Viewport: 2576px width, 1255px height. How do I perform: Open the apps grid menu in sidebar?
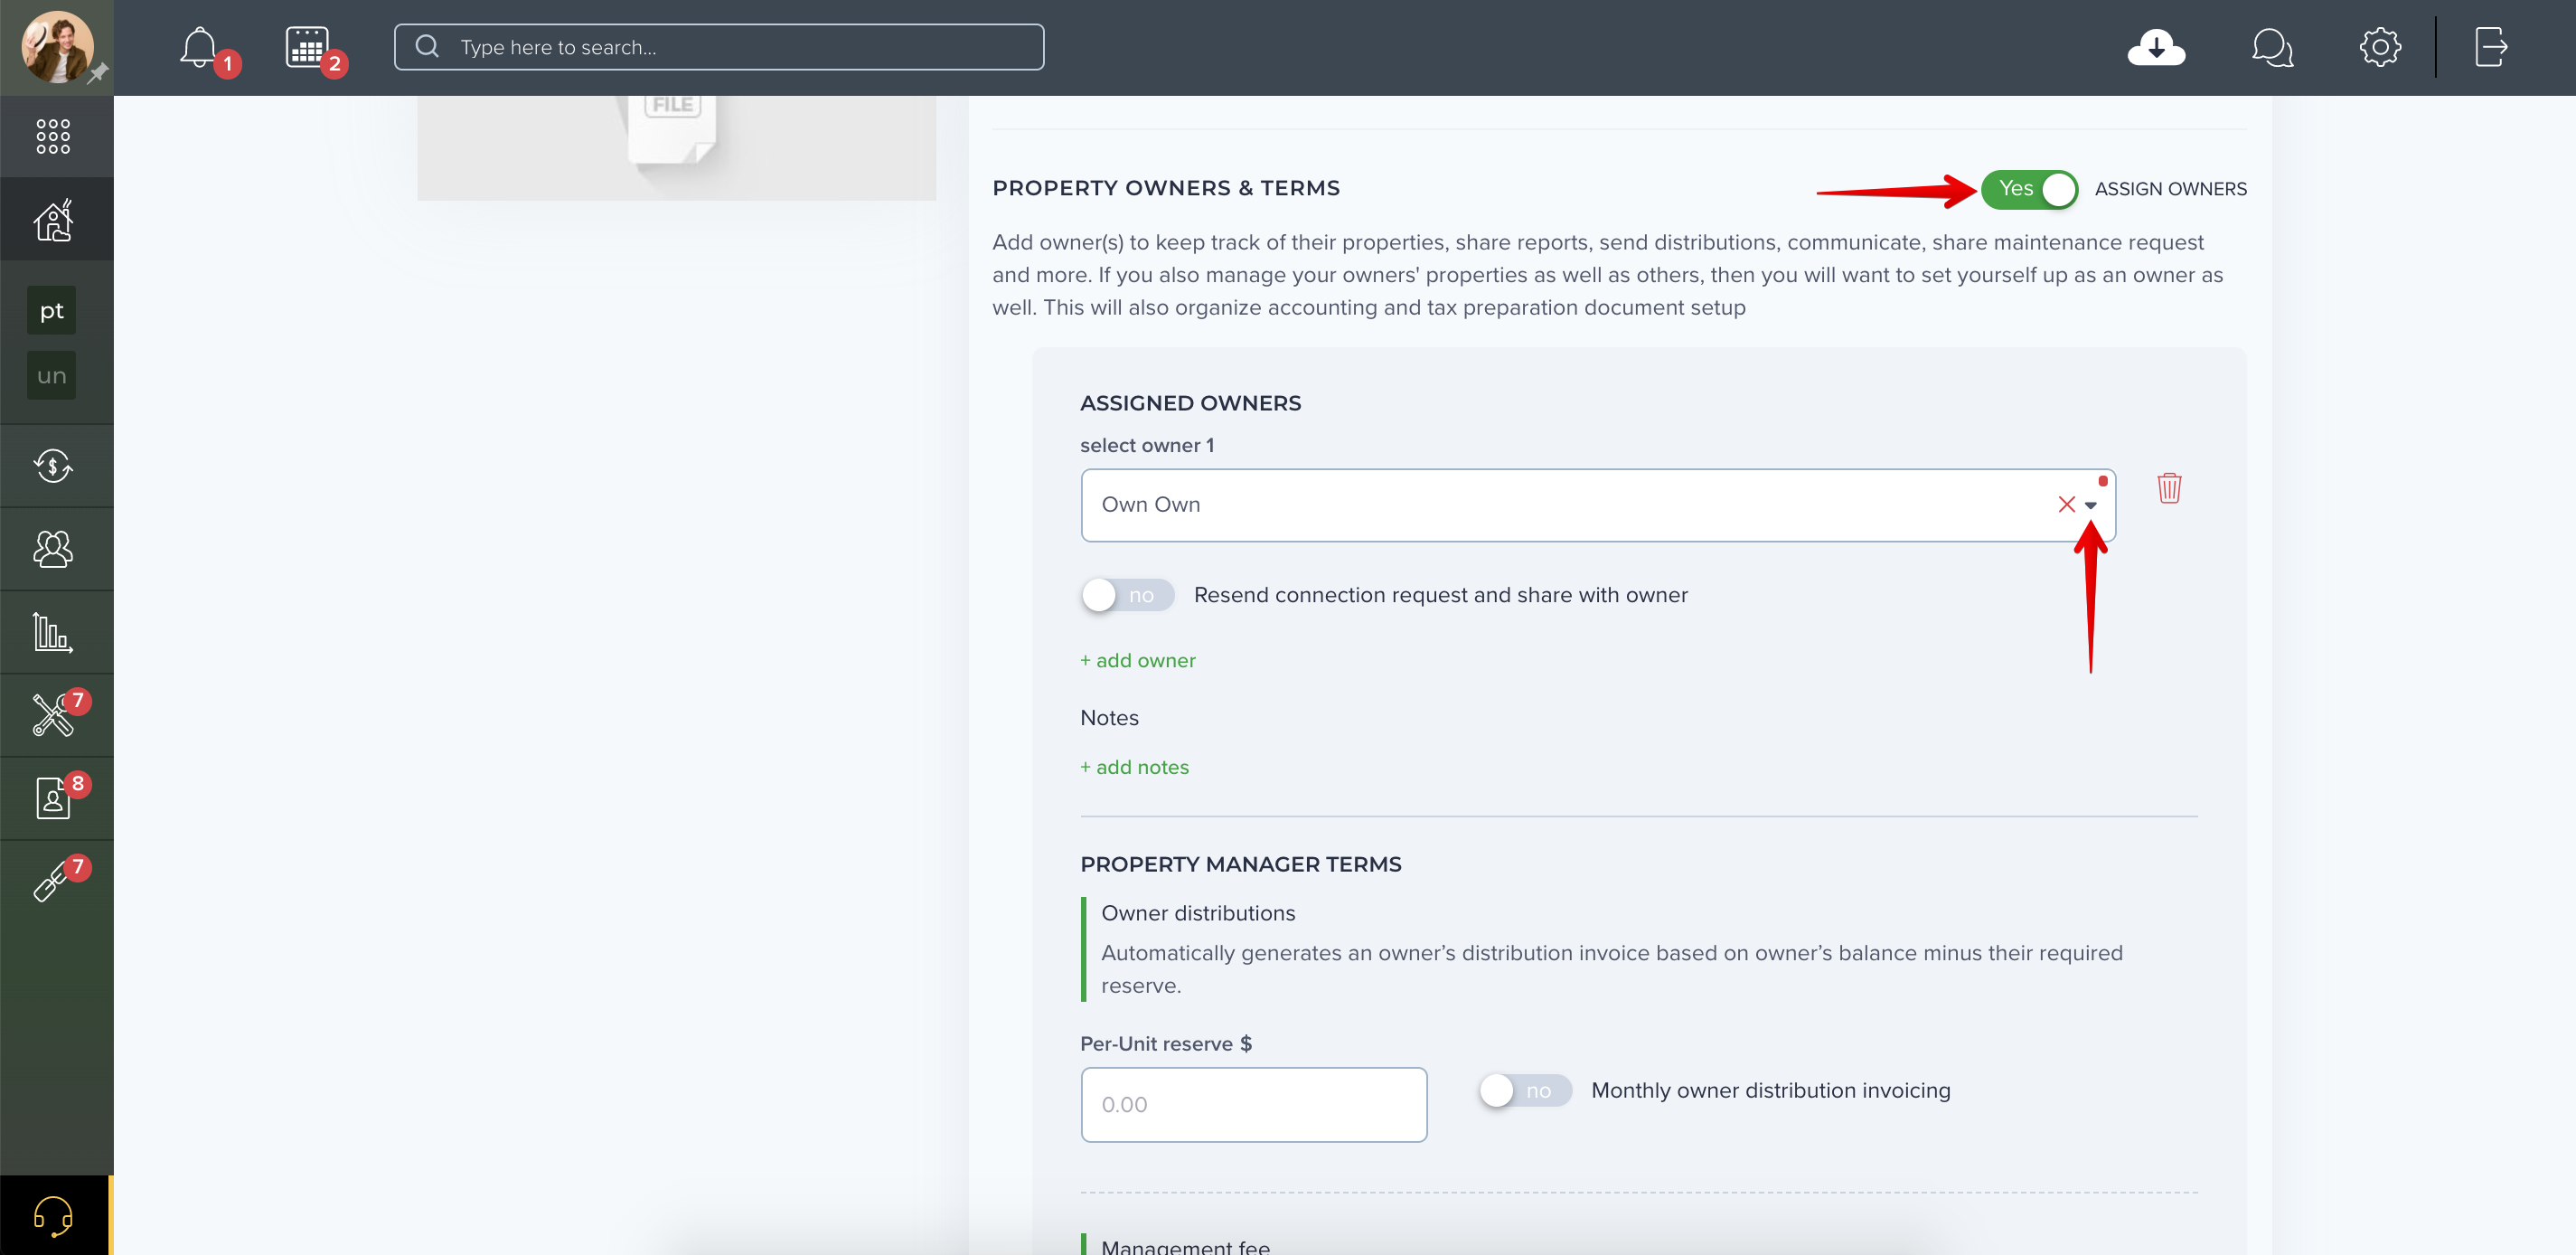point(53,136)
